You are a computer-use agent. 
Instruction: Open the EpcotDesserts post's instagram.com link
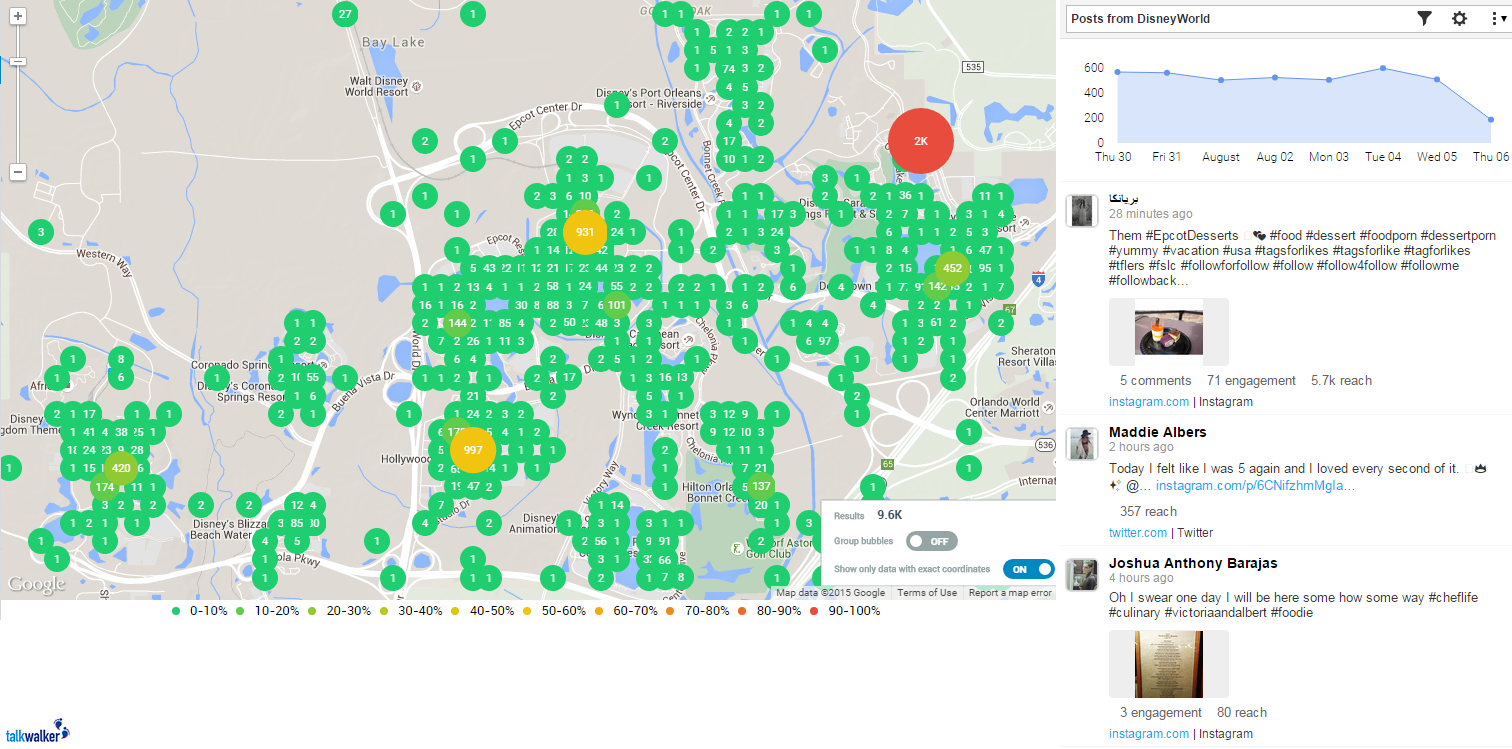point(1149,402)
